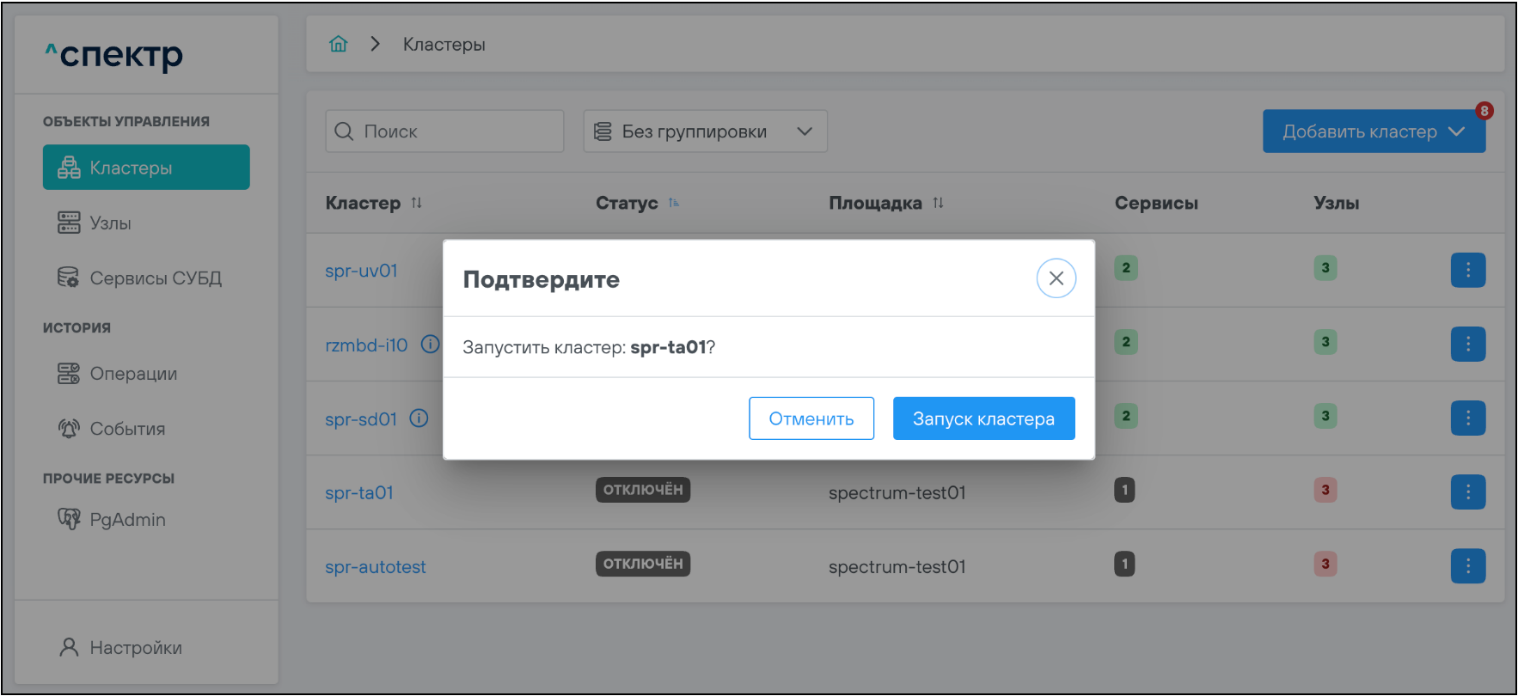Click info icon next to rzmbd-i10
The height and width of the screenshot is (696, 1518).
[430, 345]
